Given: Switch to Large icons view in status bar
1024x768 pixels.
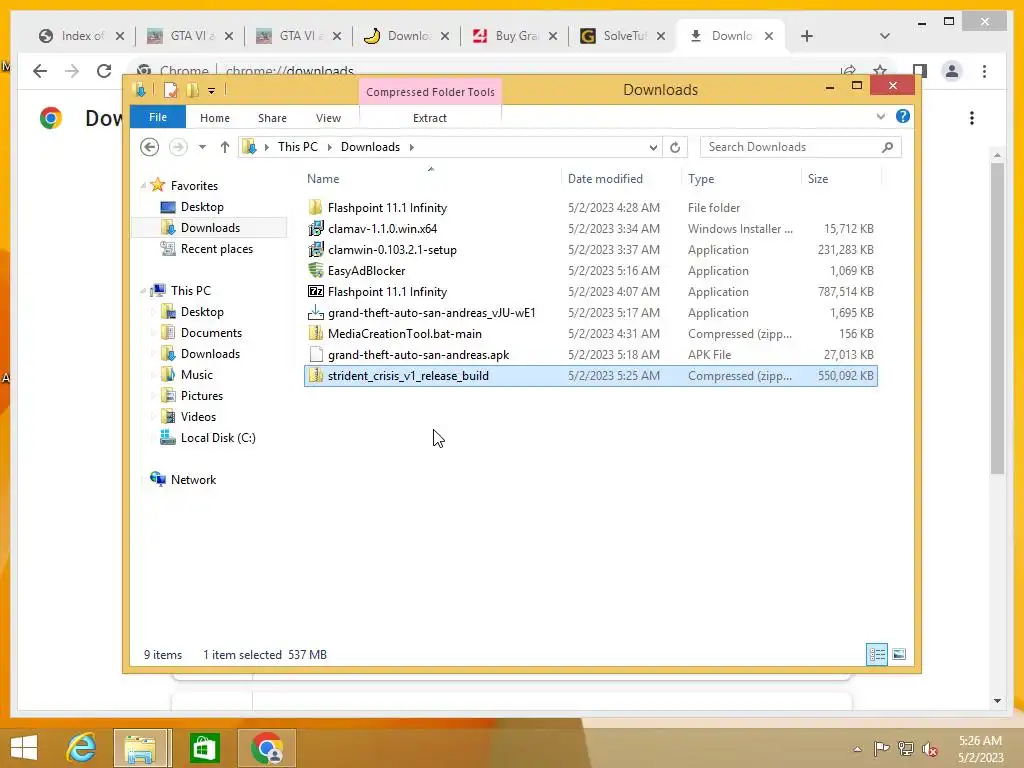Looking at the screenshot, I should (899, 654).
